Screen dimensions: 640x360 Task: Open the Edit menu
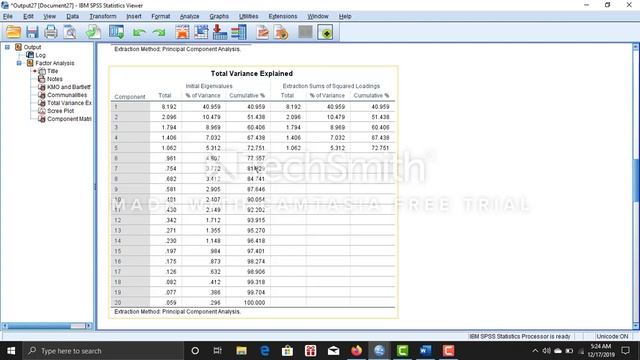[x=28, y=16]
